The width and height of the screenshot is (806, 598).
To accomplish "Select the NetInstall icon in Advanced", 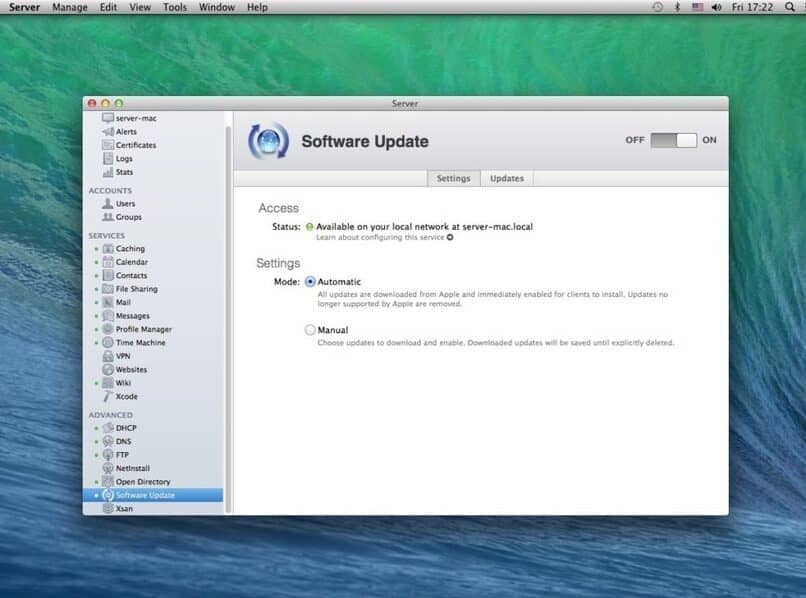I will [x=108, y=468].
